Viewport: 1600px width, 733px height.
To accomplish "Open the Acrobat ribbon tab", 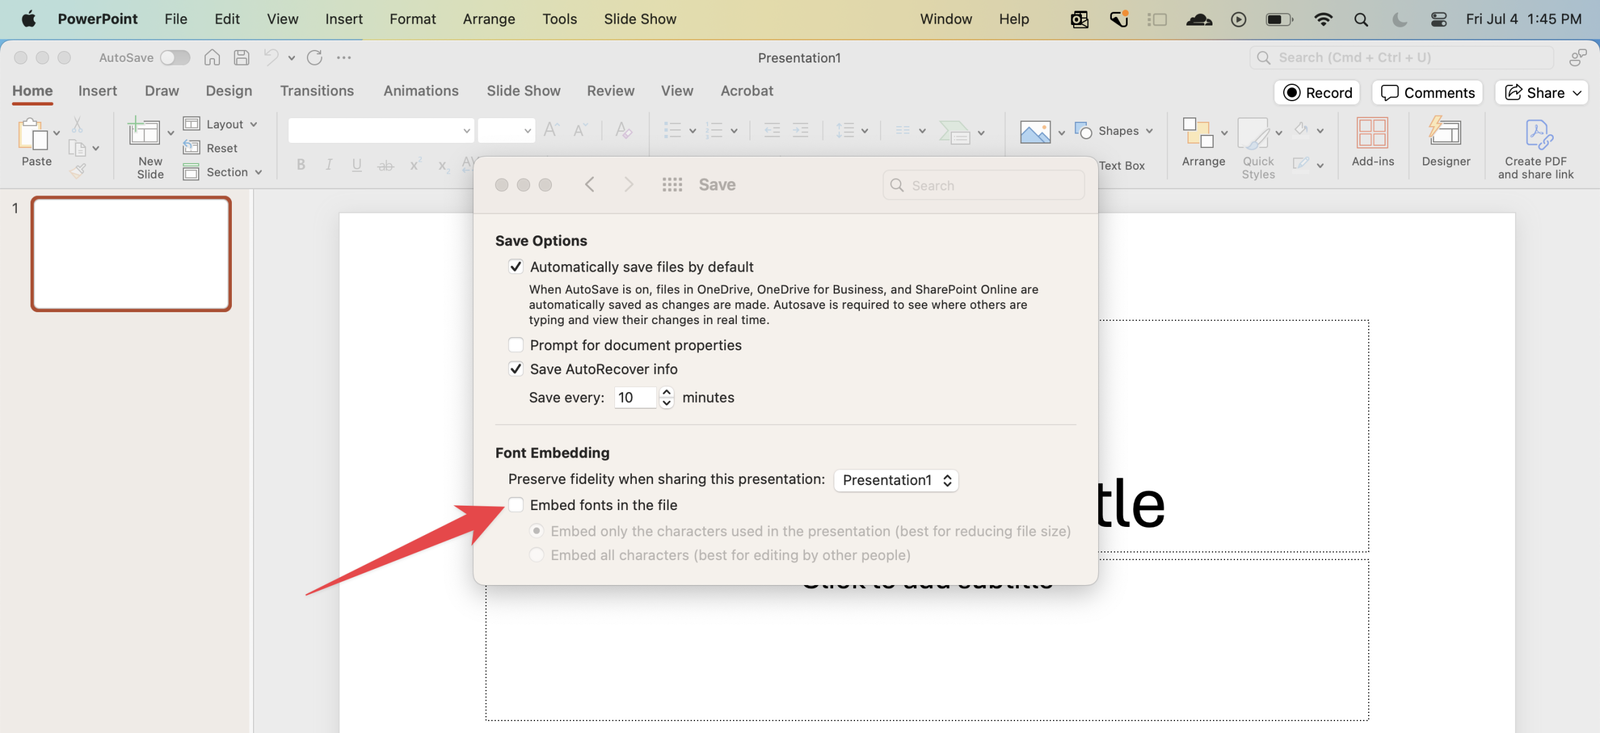I will point(747,91).
